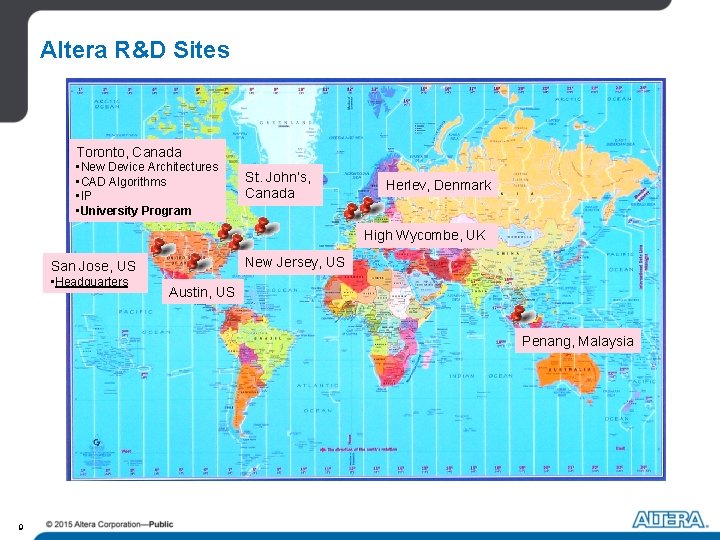Select the New Jersey, US label
The width and height of the screenshot is (720, 540).
pyautogui.click(x=295, y=262)
